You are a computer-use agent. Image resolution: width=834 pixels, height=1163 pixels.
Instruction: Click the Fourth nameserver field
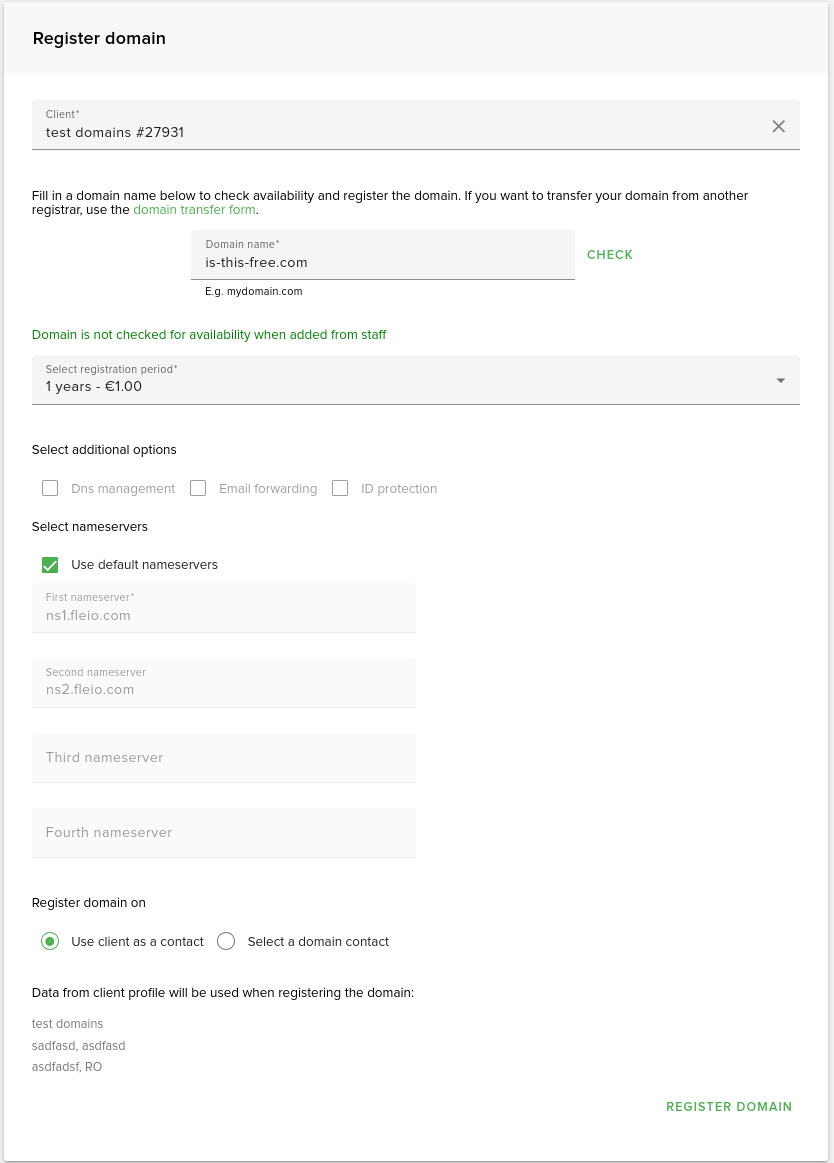[224, 832]
